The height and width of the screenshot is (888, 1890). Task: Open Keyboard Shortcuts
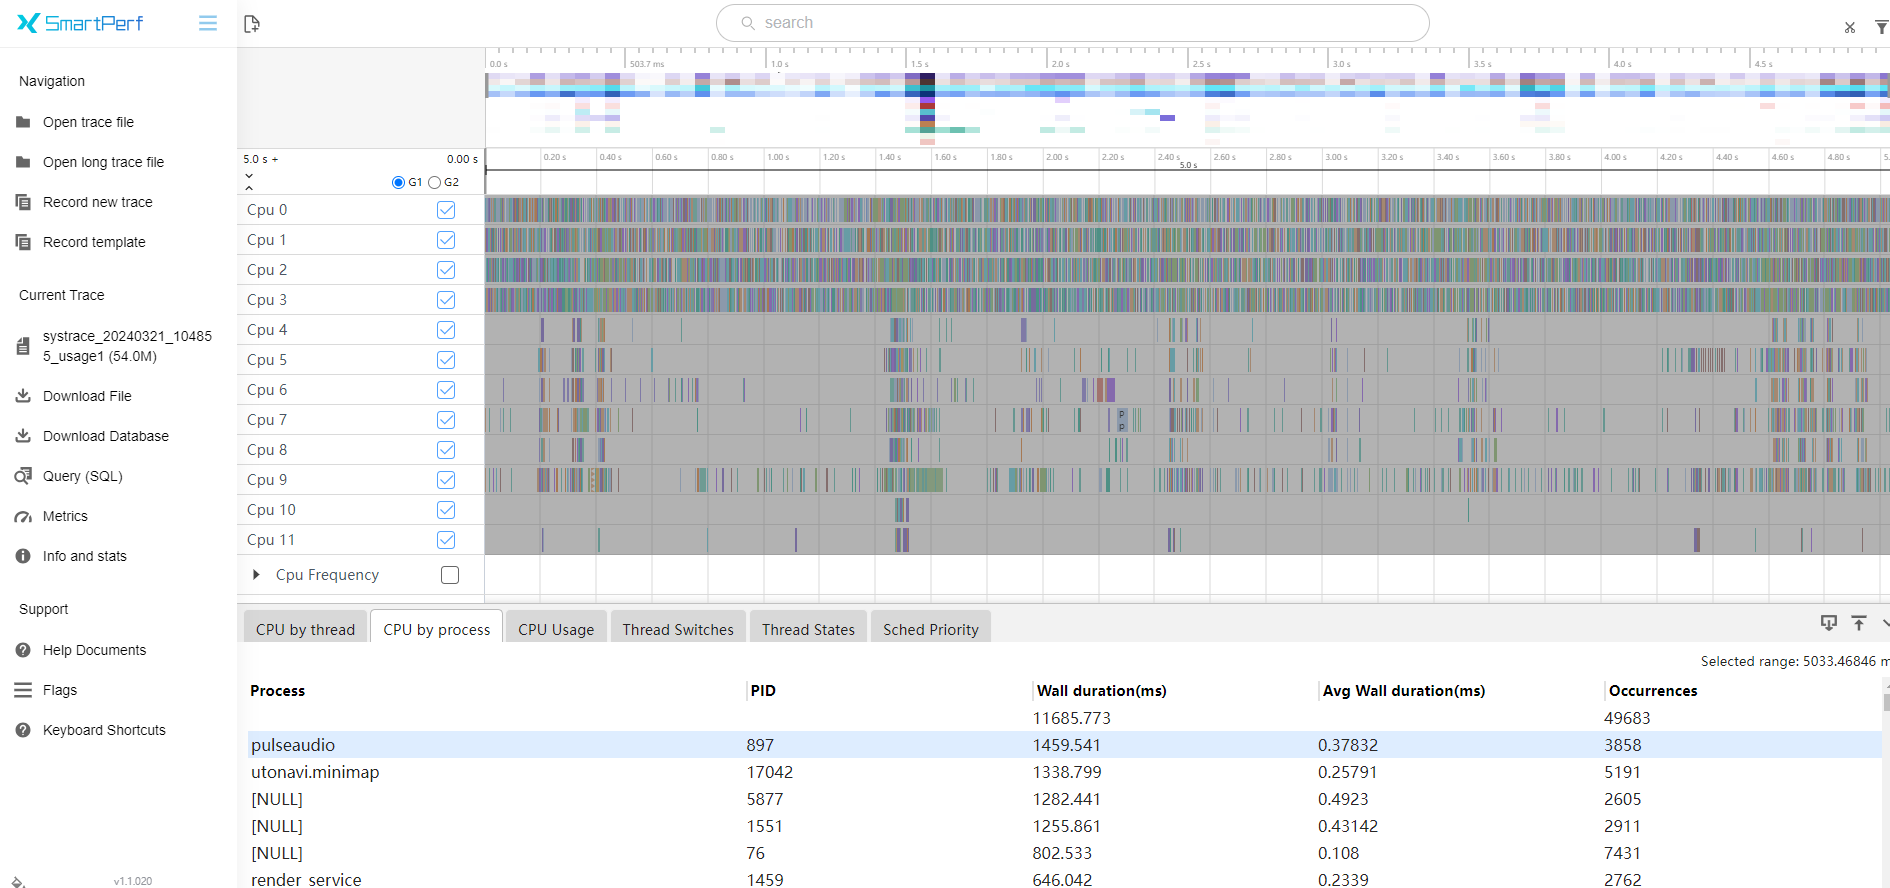[x=104, y=730]
